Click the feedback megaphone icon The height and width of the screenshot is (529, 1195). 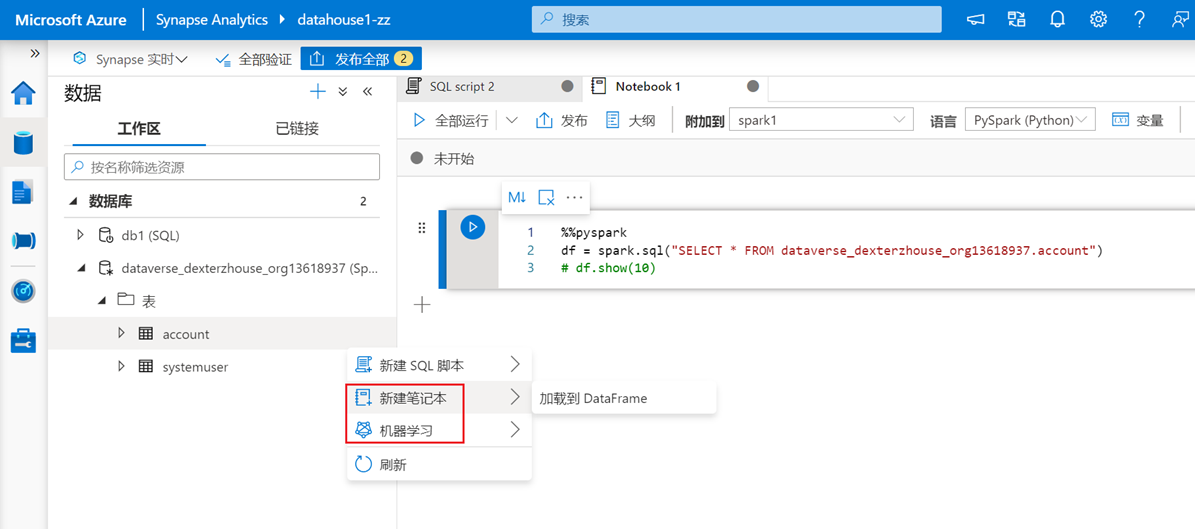(x=976, y=20)
